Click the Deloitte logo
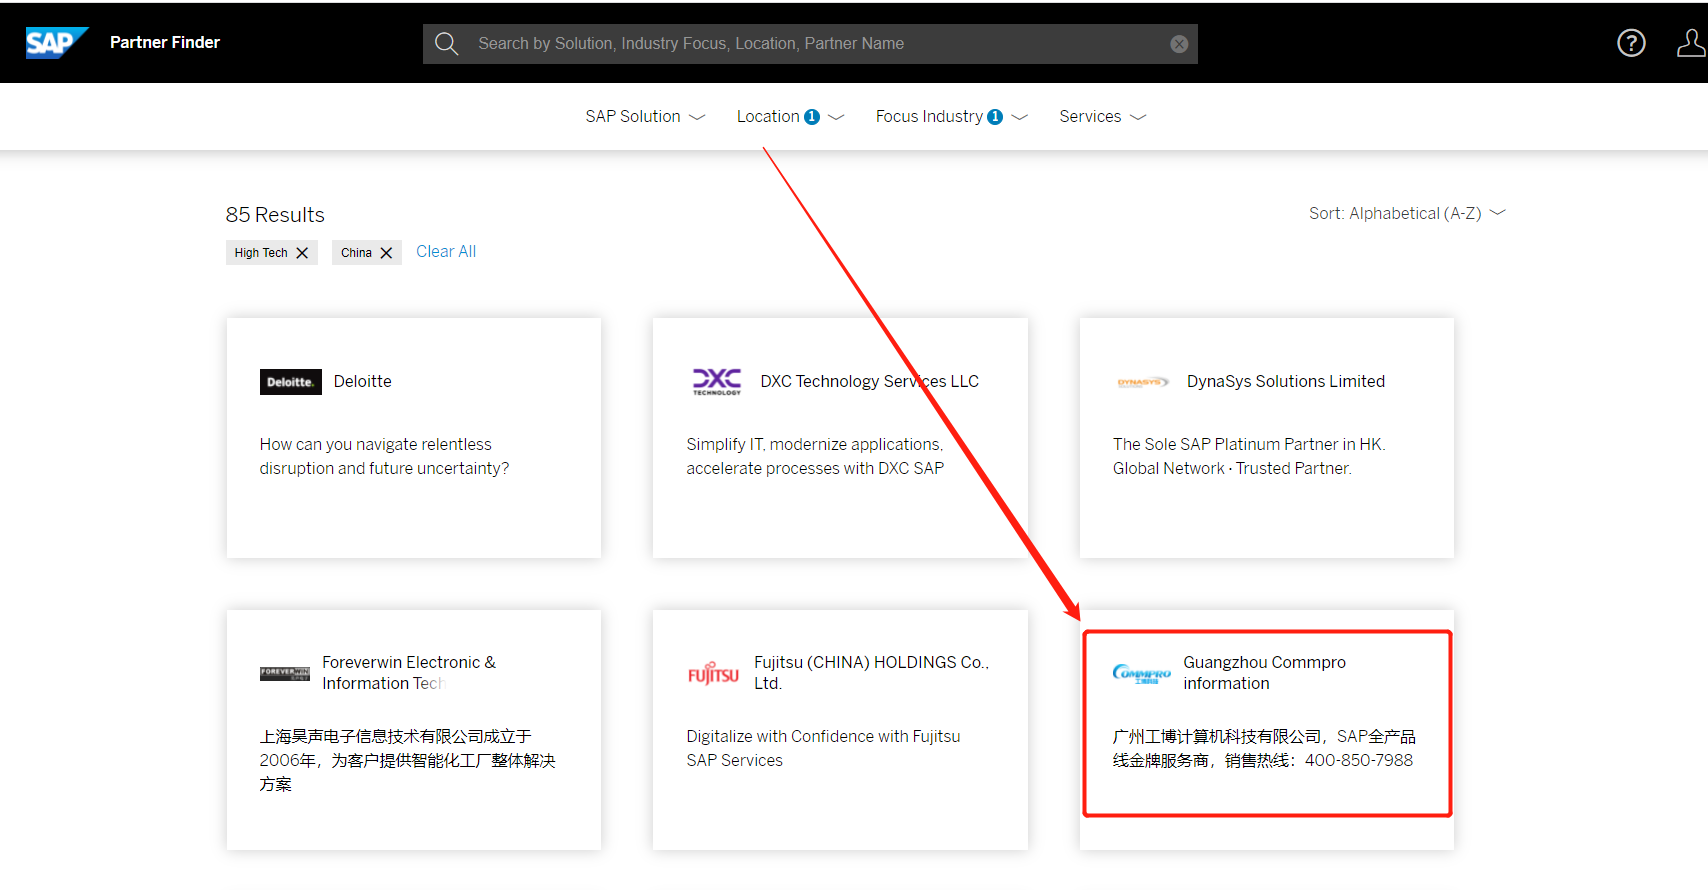Image resolution: width=1708 pixels, height=890 pixels. coord(290,382)
